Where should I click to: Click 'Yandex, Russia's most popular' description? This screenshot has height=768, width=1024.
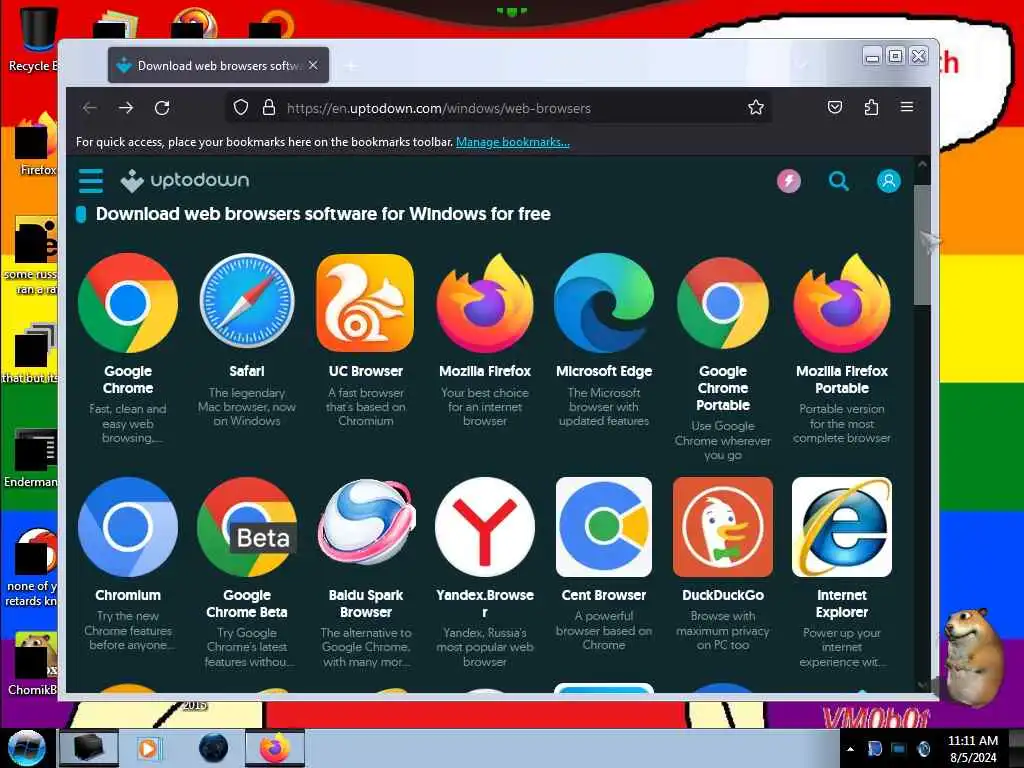[x=485, y=647]
